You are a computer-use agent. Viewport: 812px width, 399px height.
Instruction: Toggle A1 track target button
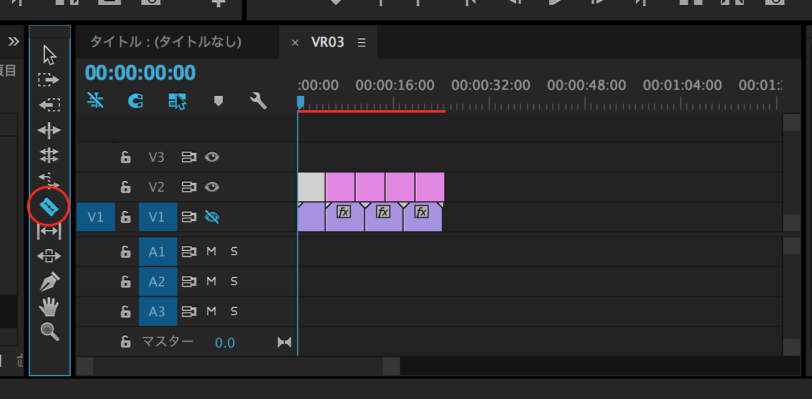157,252
